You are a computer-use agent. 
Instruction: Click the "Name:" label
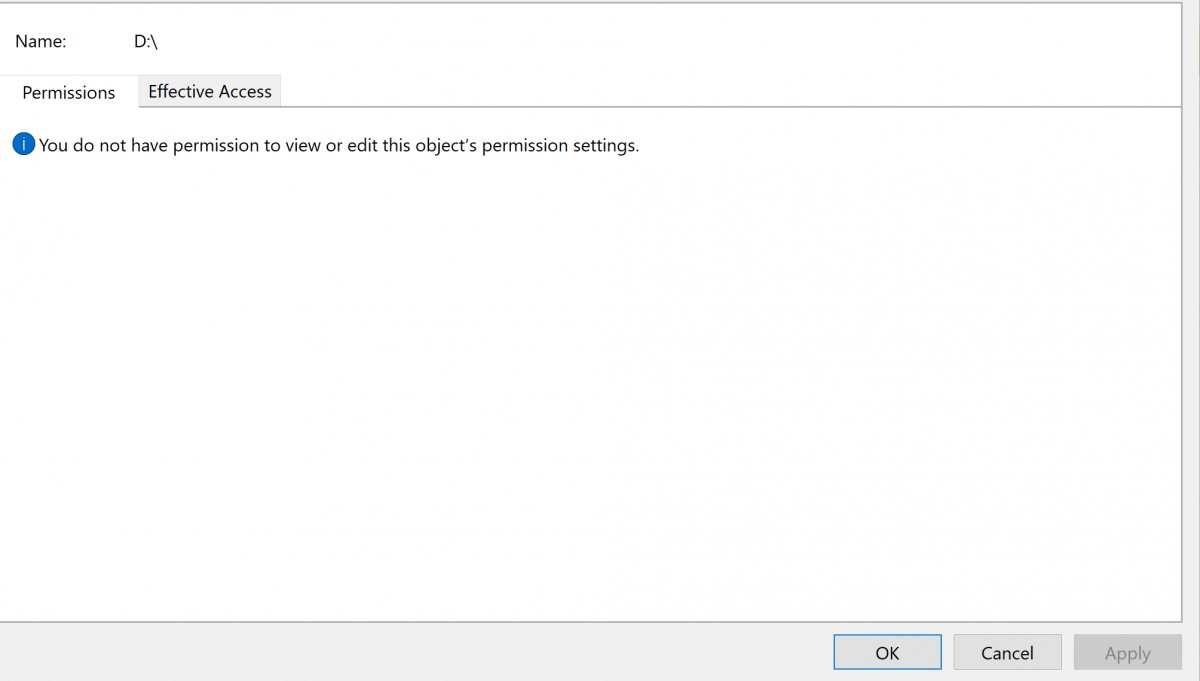[41, 42]
